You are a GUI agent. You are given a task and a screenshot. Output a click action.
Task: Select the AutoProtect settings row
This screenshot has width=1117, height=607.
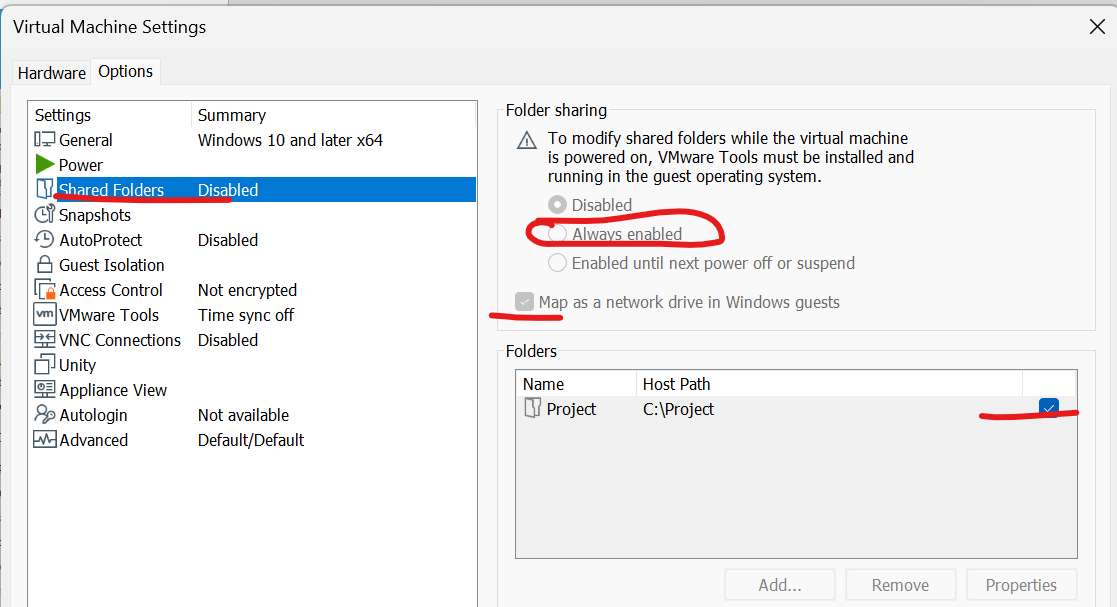[x=252, y=239]
